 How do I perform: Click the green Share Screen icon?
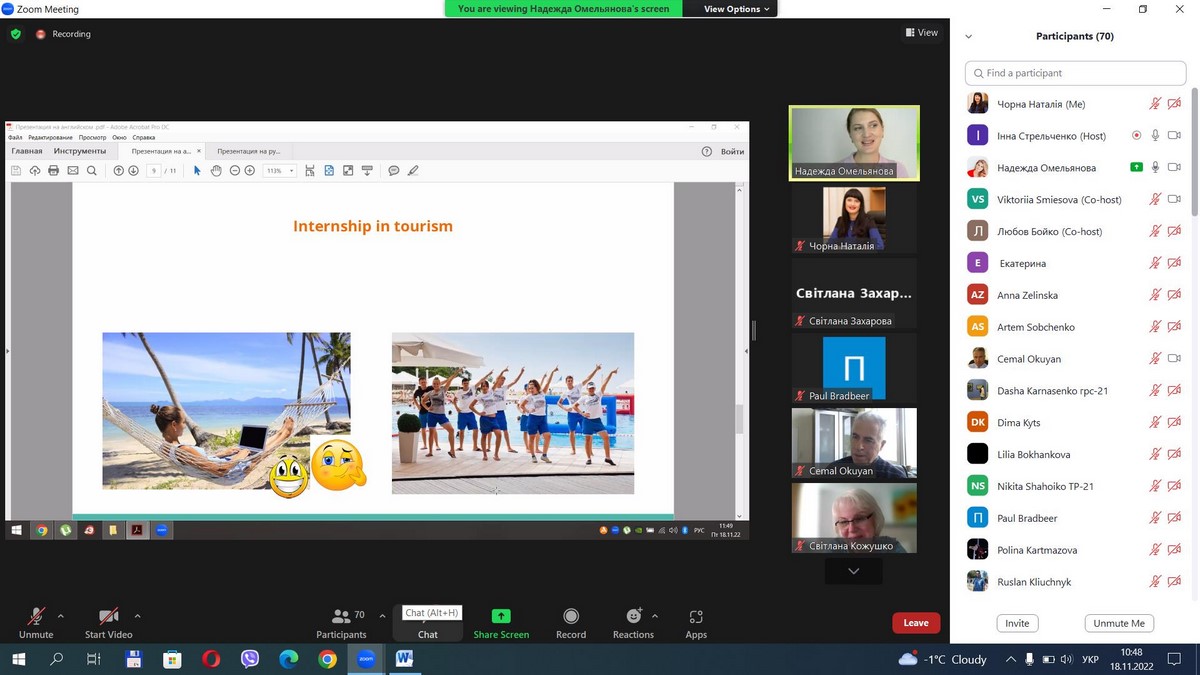click(x=501, y=617)
